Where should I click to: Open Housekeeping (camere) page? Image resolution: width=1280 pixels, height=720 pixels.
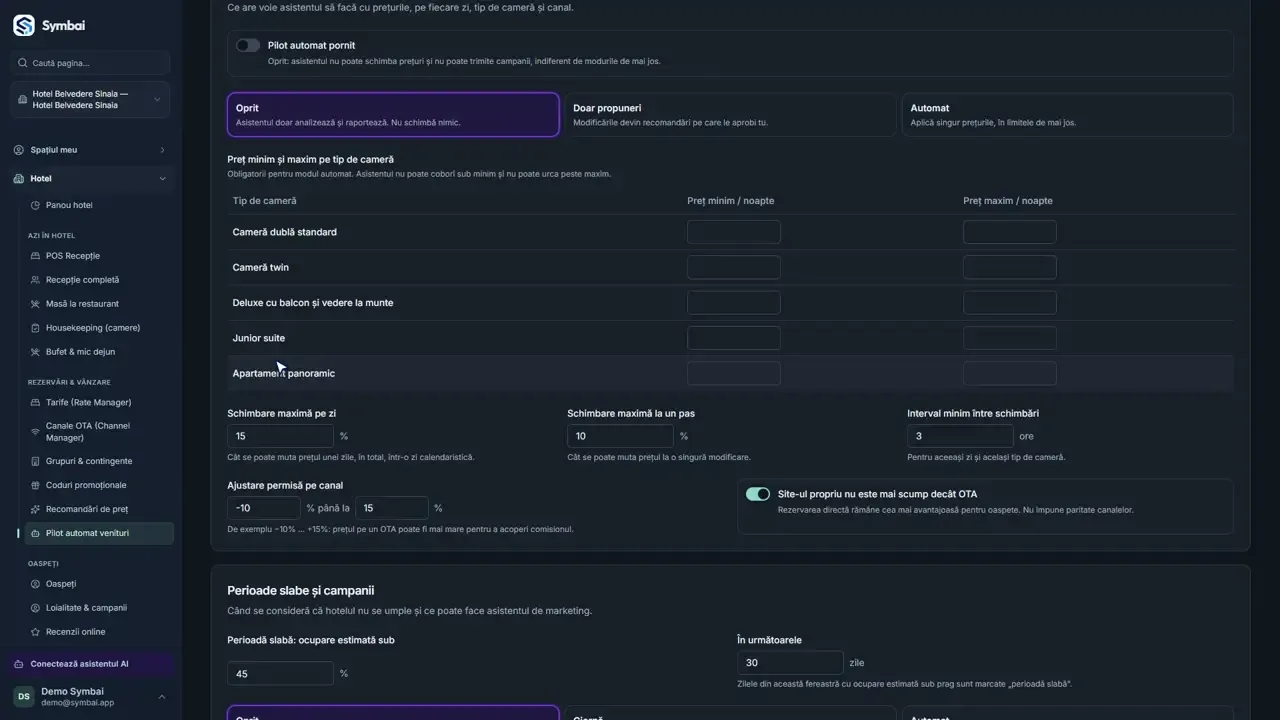pyautogui.click(x=93, y=328)
